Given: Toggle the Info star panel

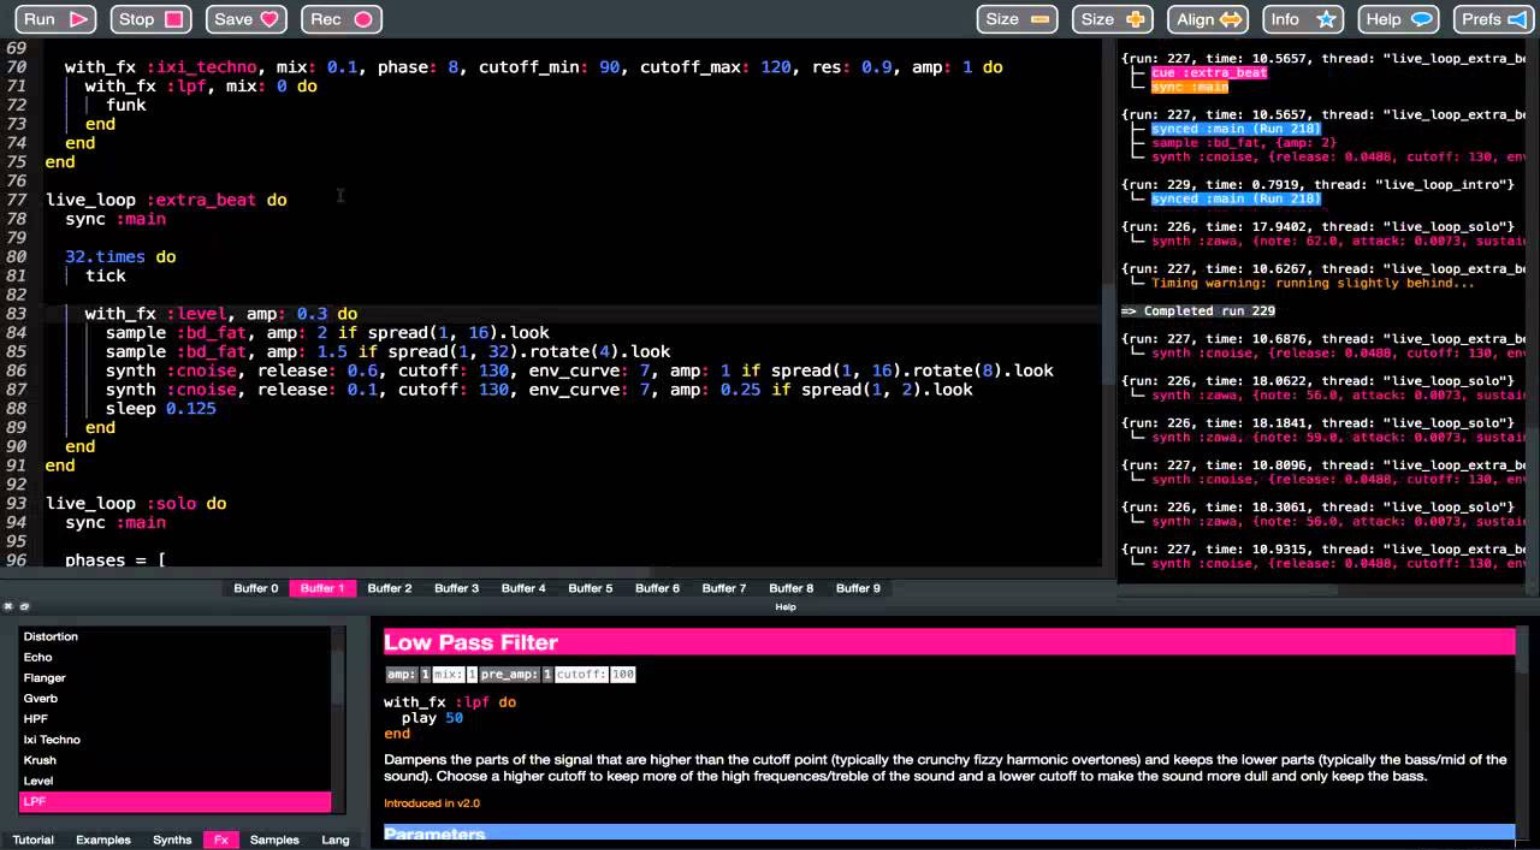Looking at the screenshot, I should click(x=1302, y=19).
